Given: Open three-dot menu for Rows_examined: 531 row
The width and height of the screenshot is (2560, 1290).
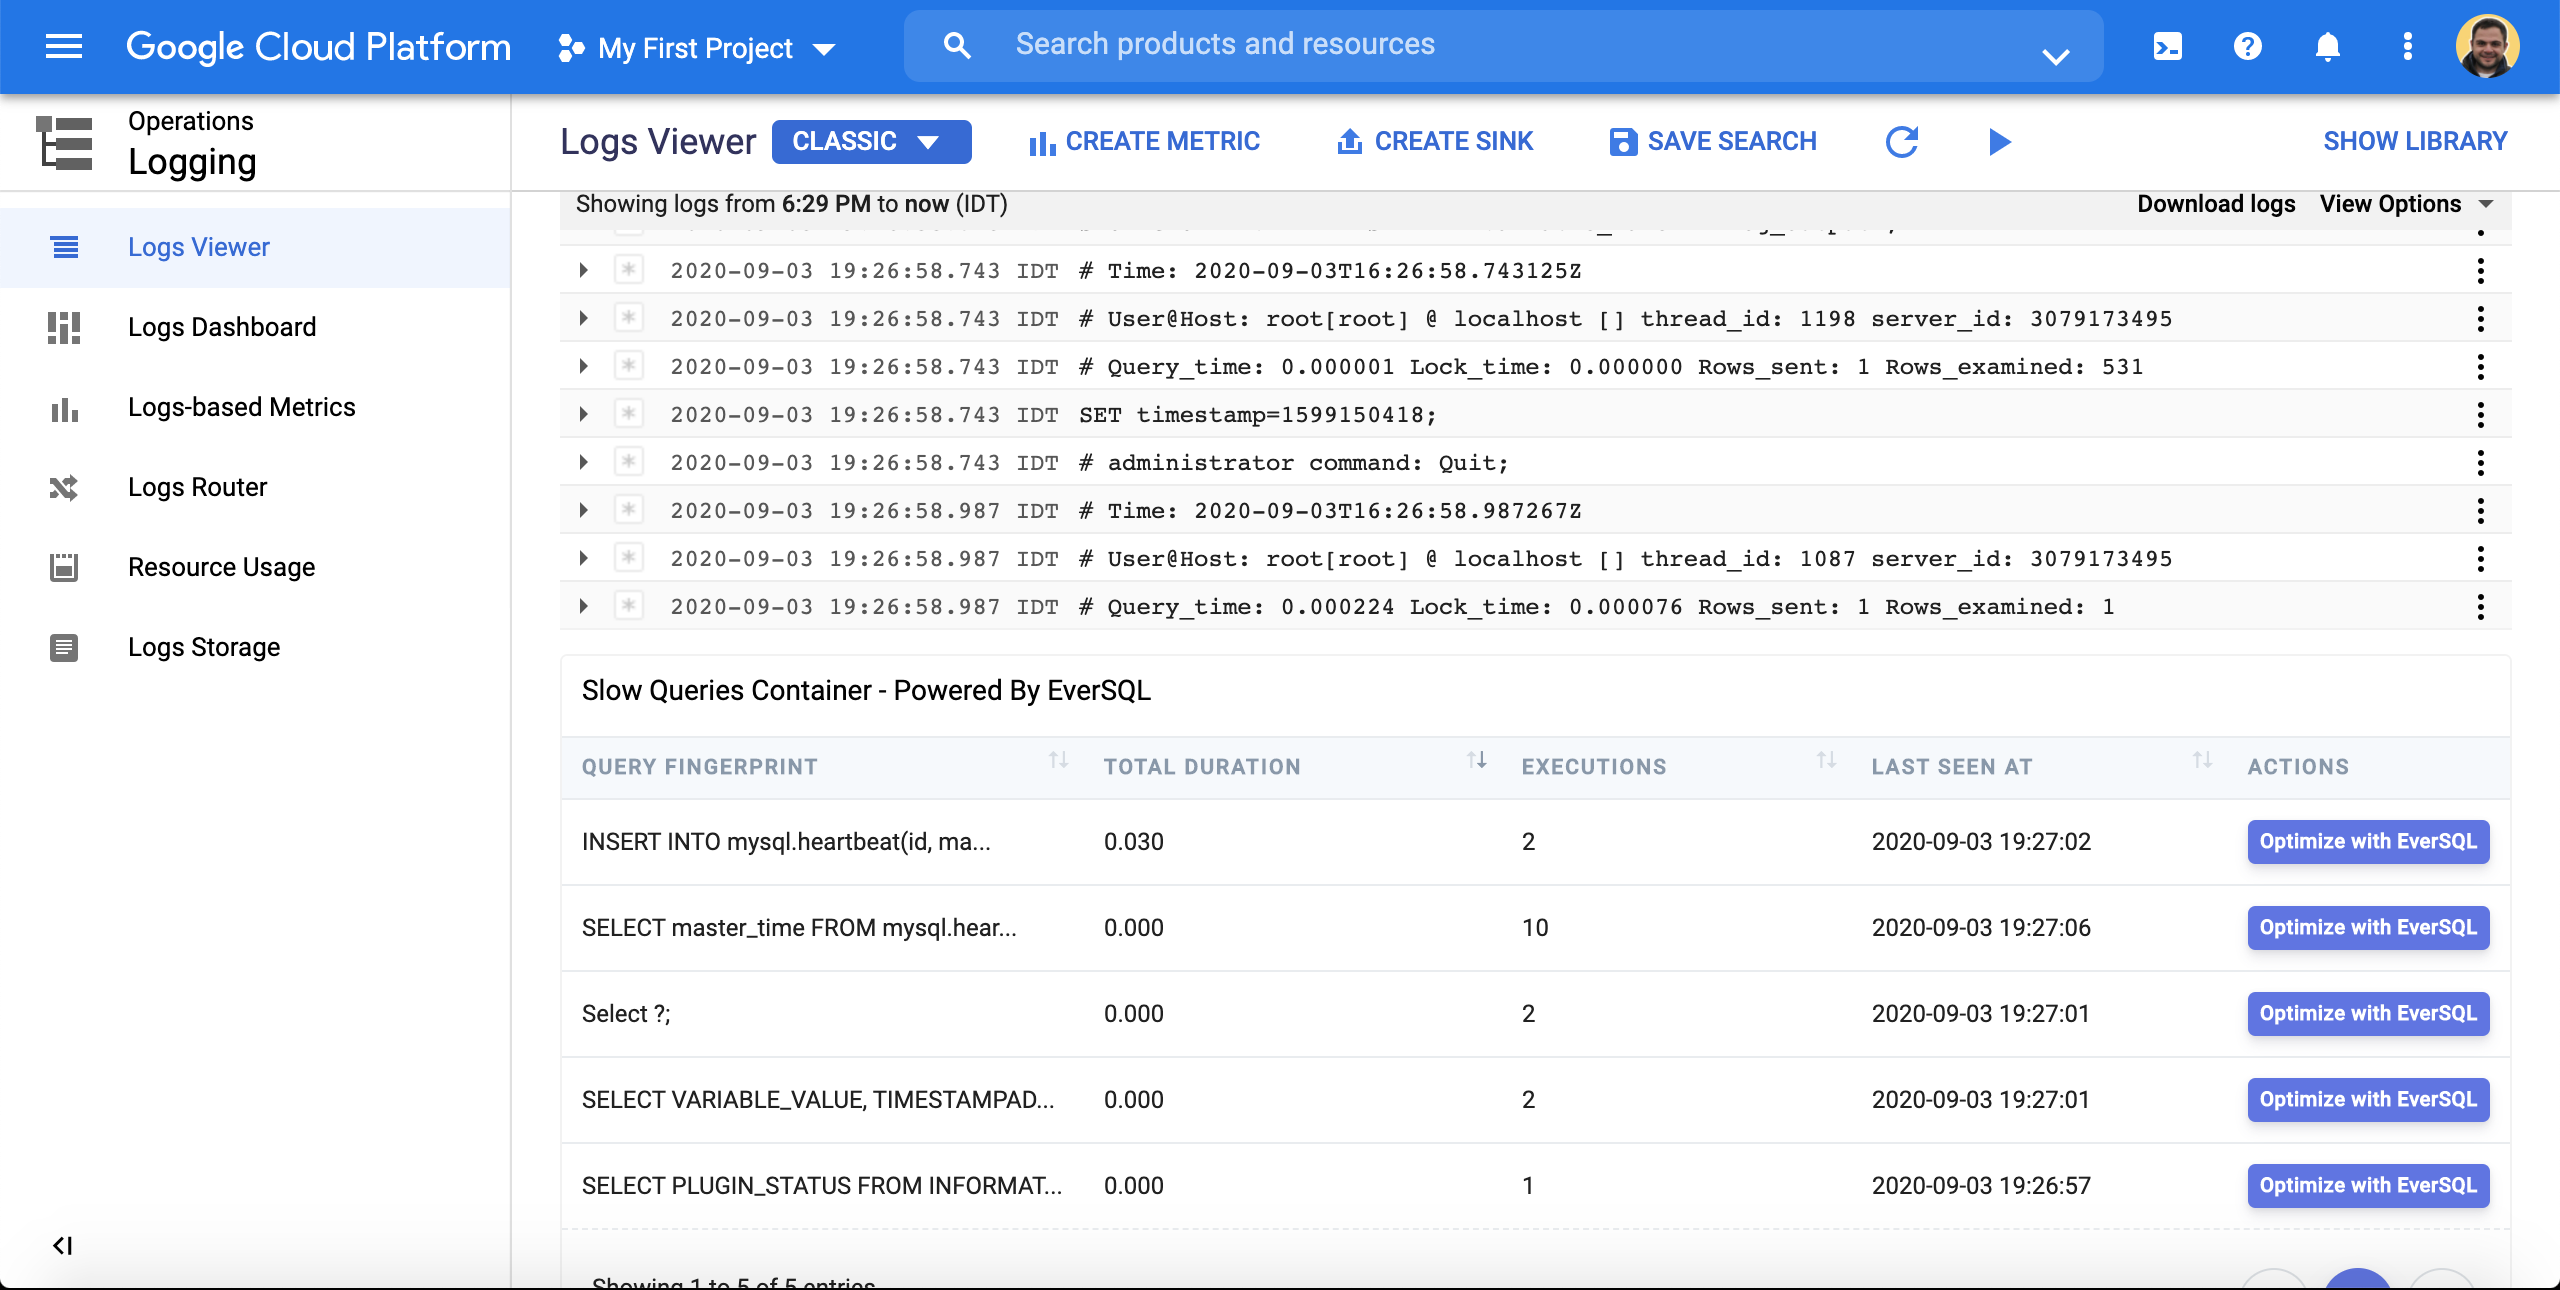Looking at the screenshot, I should coord(2480,367).
